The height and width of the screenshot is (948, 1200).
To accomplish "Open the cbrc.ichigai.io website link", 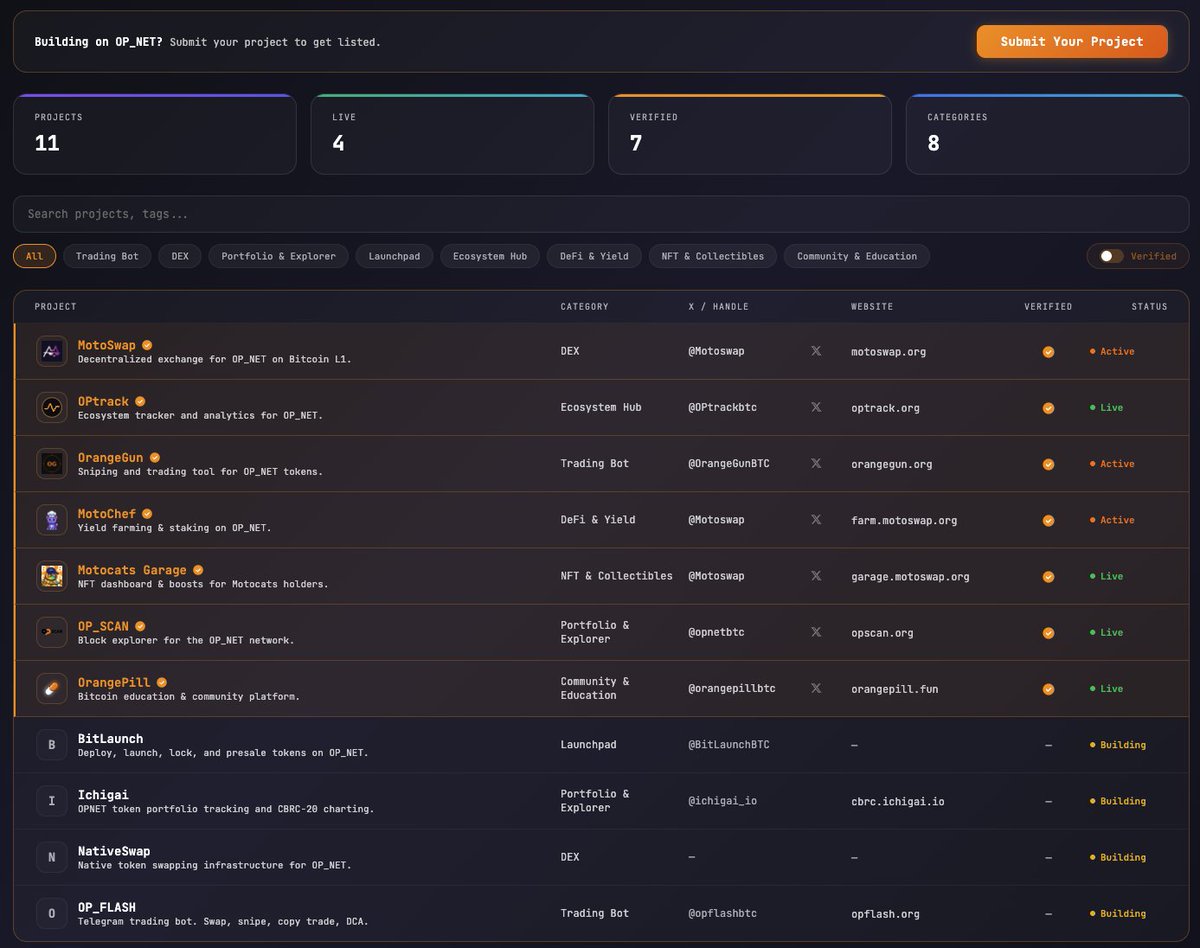I will click(898, 801).
